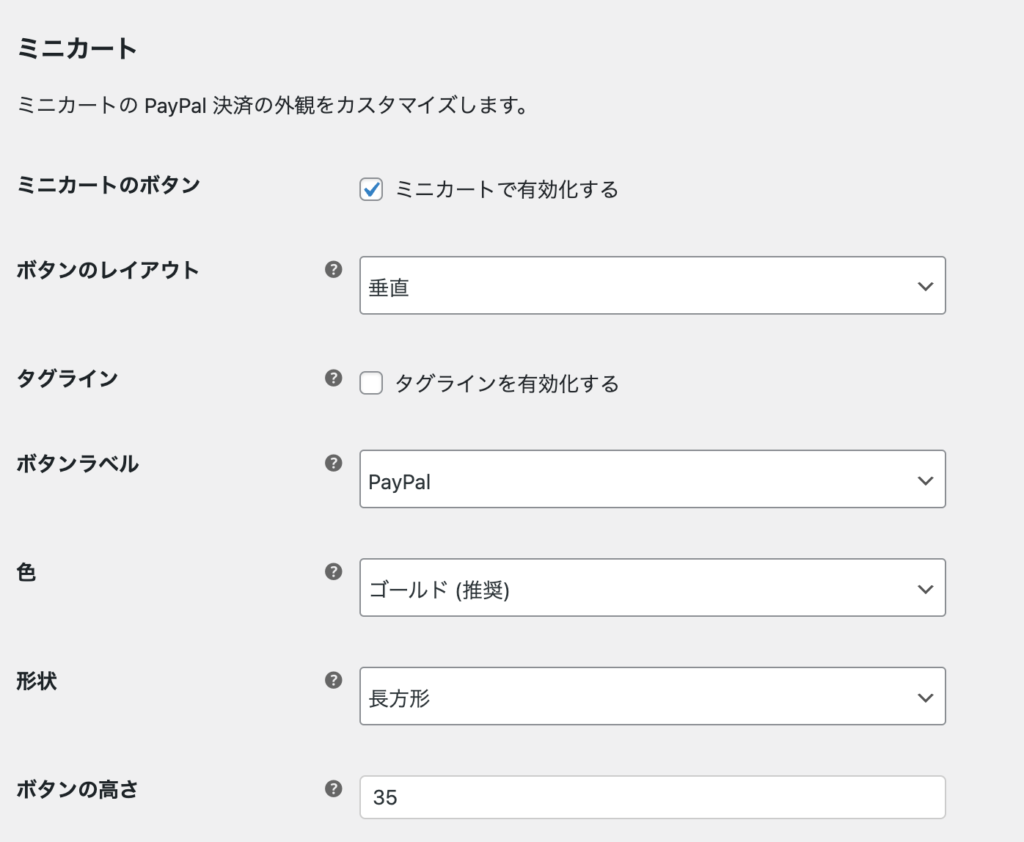Viewport: 1024px width, 842px height.
Task: Open the 色 dropdown showing ゴールド (推奨)
Action: (x=652, y=587)
